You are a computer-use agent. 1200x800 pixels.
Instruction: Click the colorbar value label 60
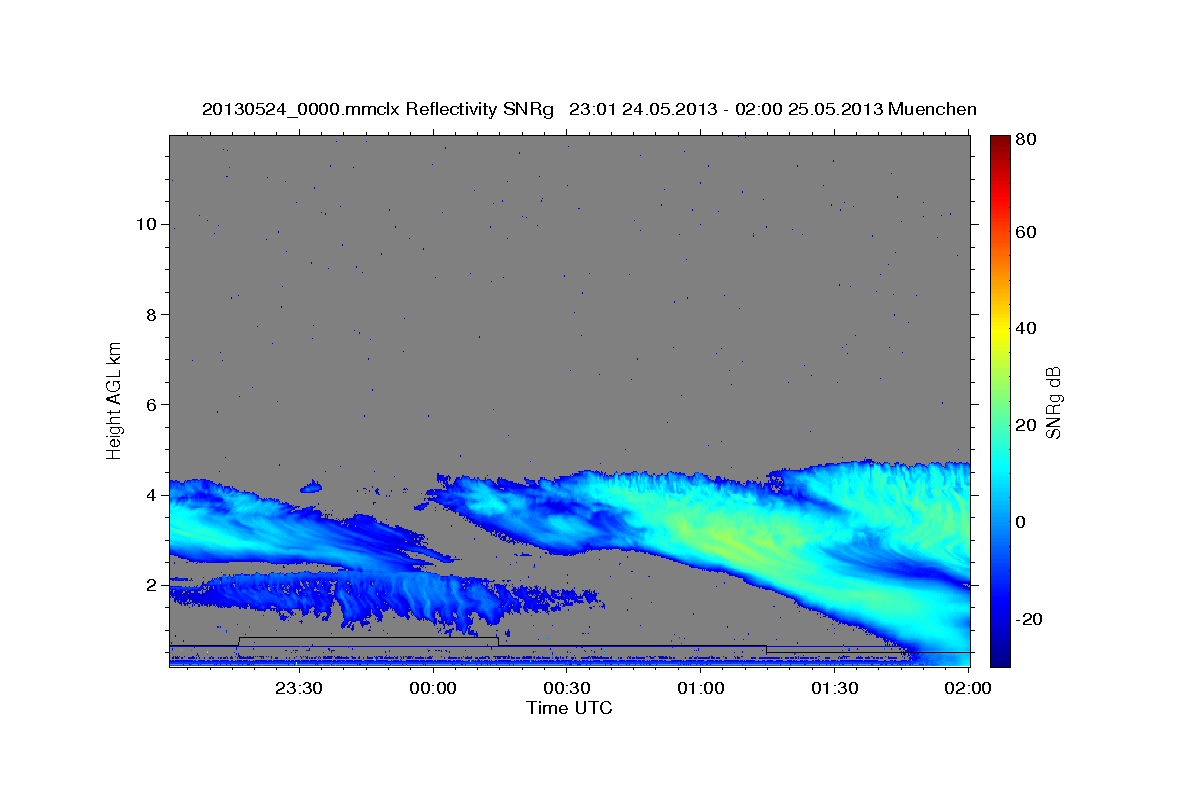pyautogui.click(x=1025, y=232)
